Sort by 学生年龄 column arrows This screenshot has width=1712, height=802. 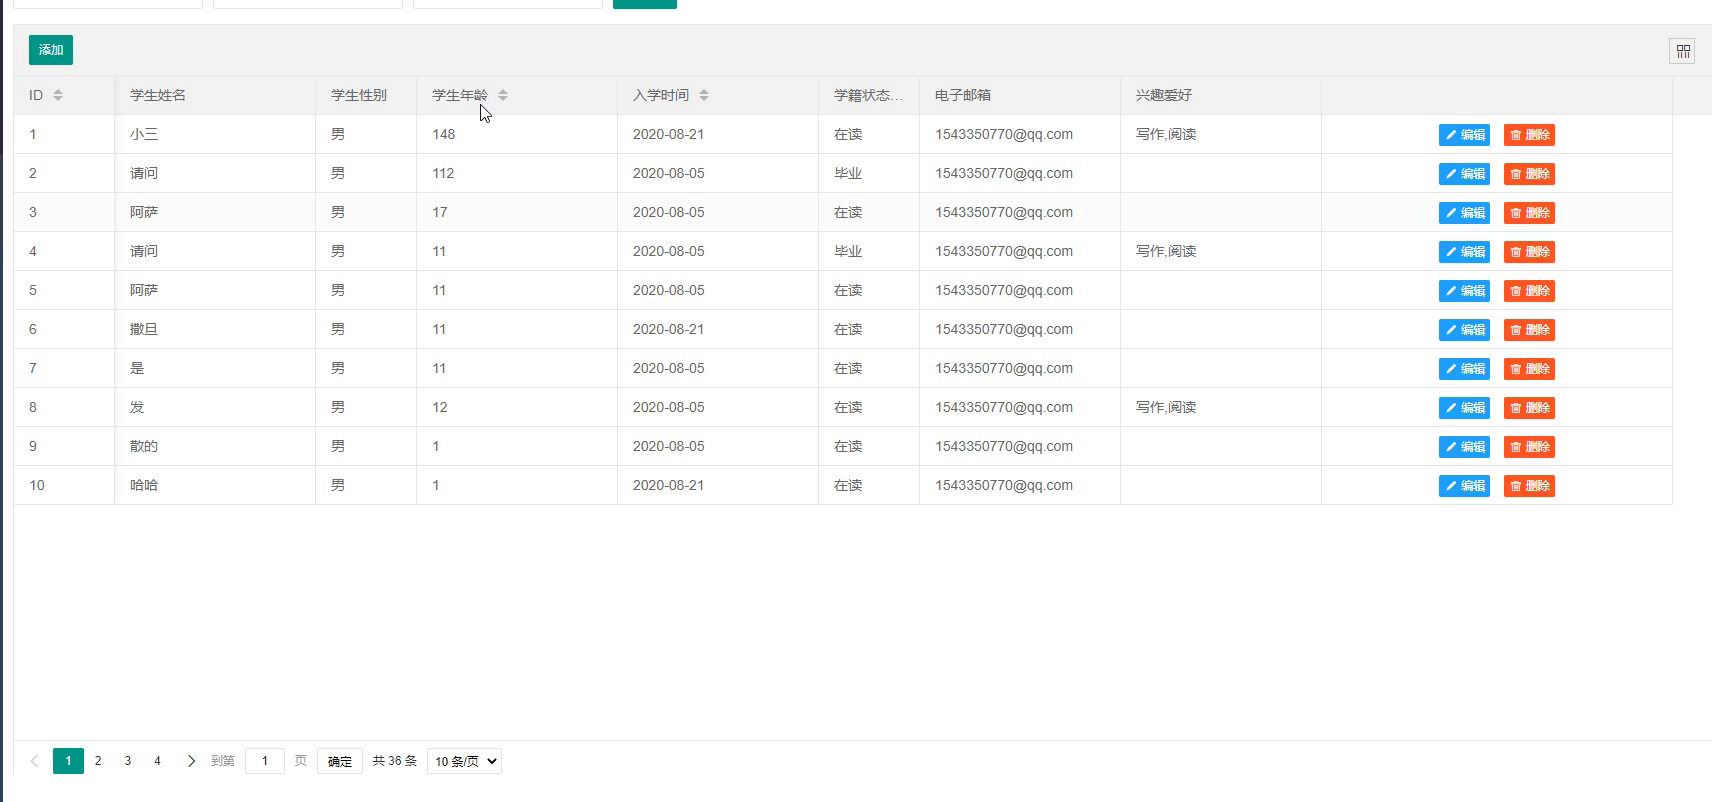503,95
